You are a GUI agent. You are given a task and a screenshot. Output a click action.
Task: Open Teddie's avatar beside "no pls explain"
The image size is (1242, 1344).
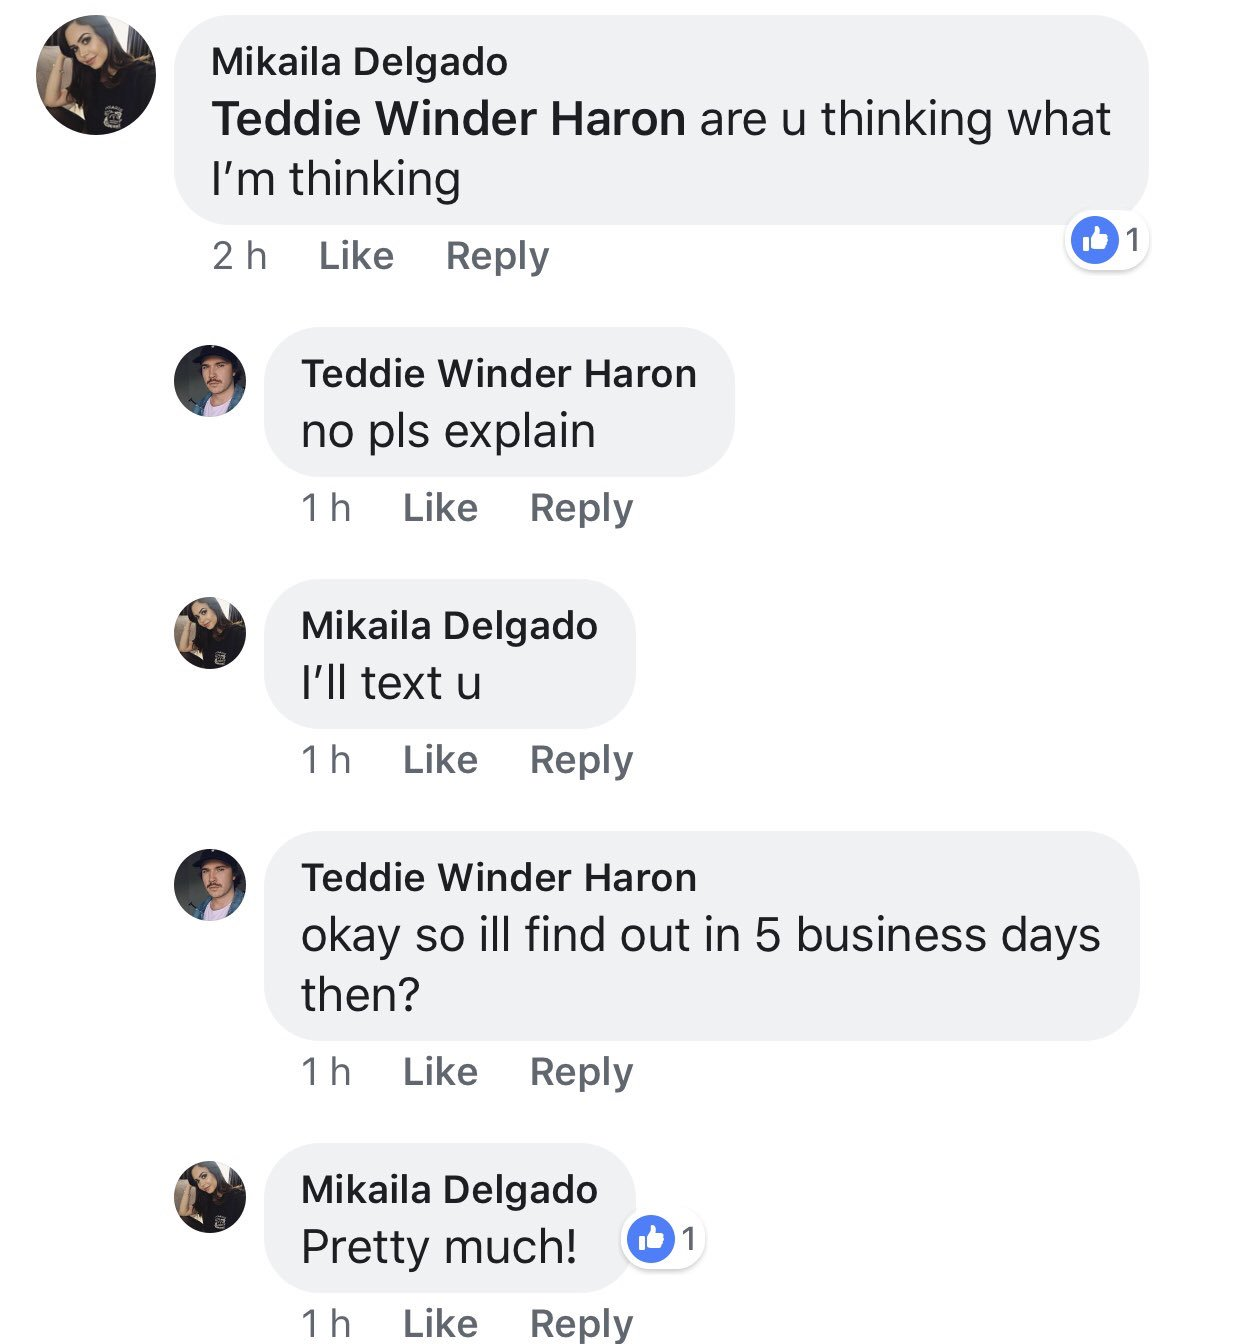pos(210,381)
